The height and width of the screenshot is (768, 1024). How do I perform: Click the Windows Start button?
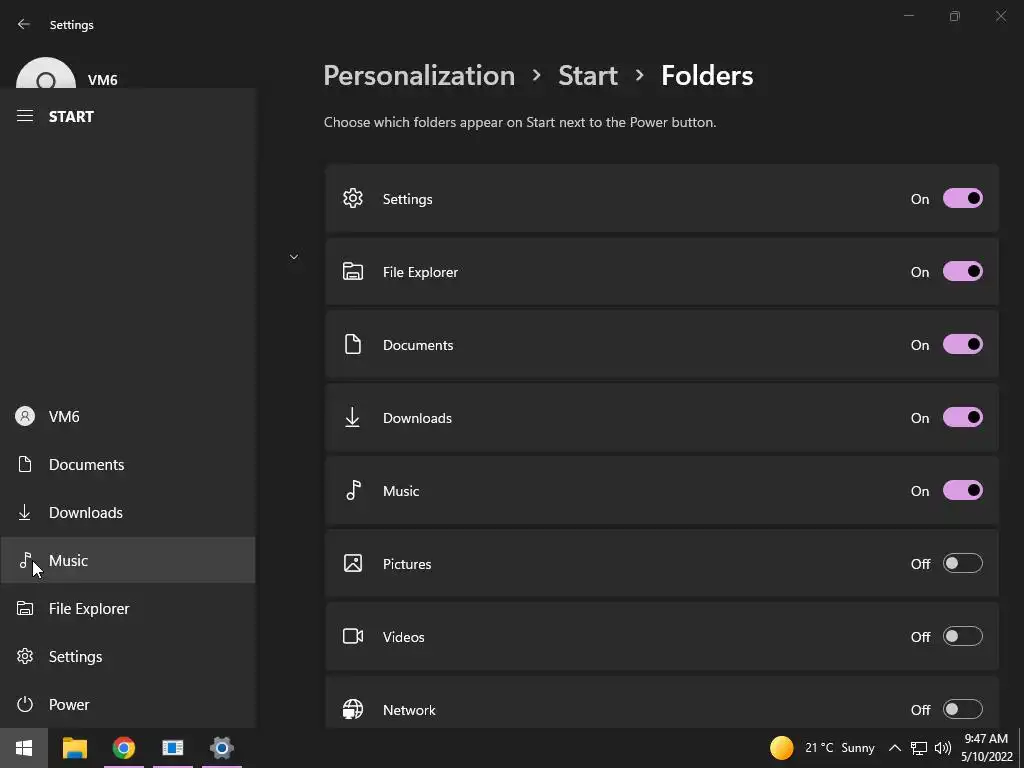coord(24,748)
